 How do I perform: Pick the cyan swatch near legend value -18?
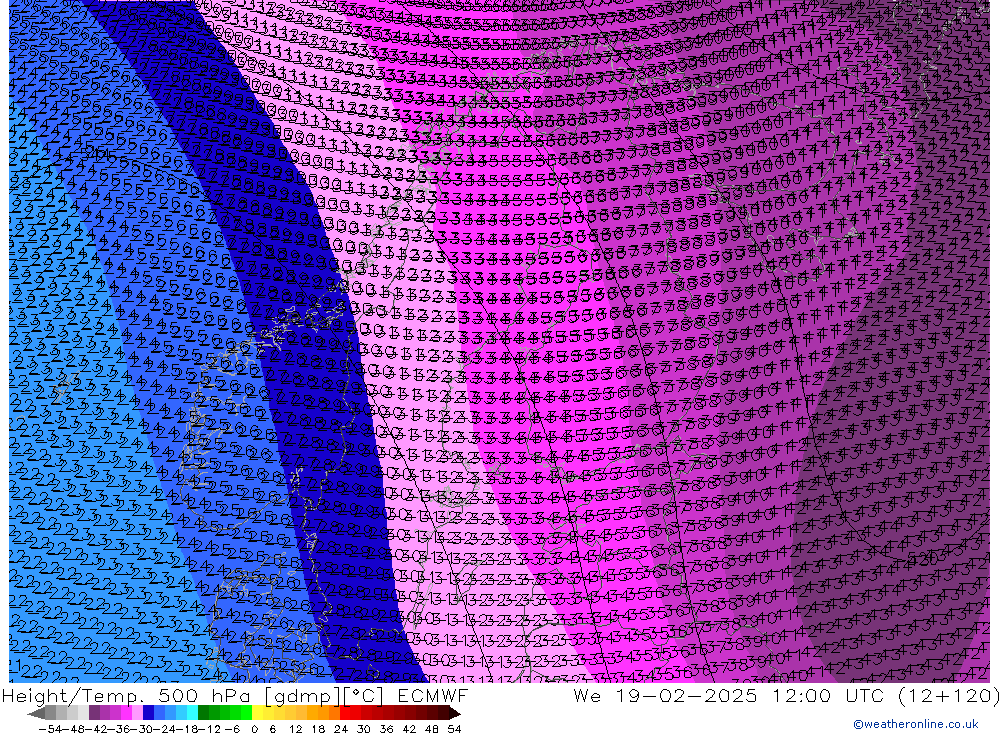(192, 713)
